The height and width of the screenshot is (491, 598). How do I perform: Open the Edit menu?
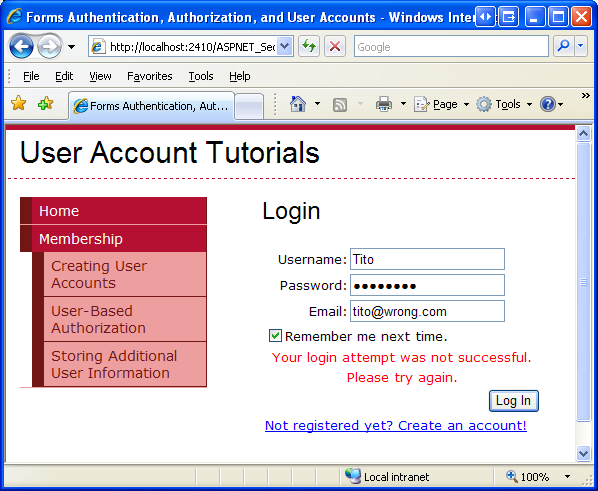click(64, 76)
